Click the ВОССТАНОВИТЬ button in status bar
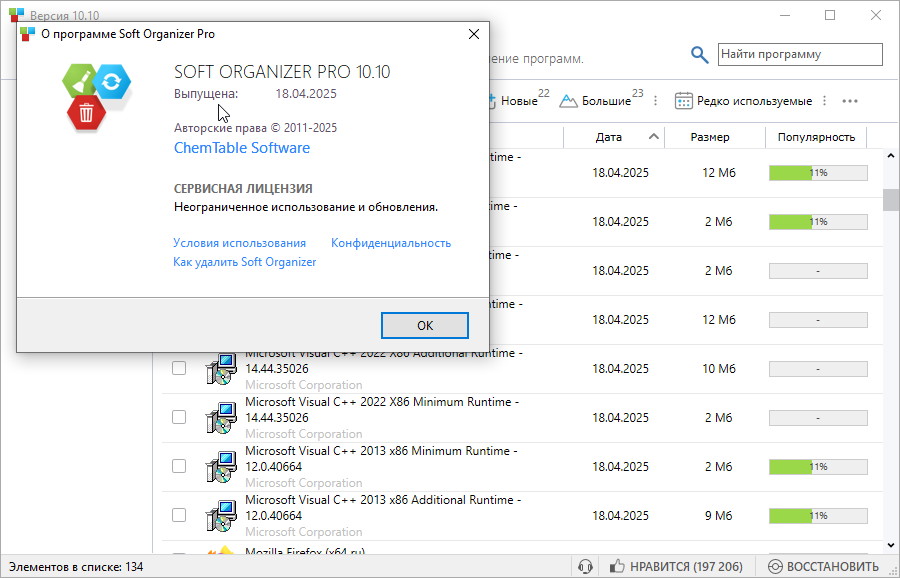 pos(823,567)
